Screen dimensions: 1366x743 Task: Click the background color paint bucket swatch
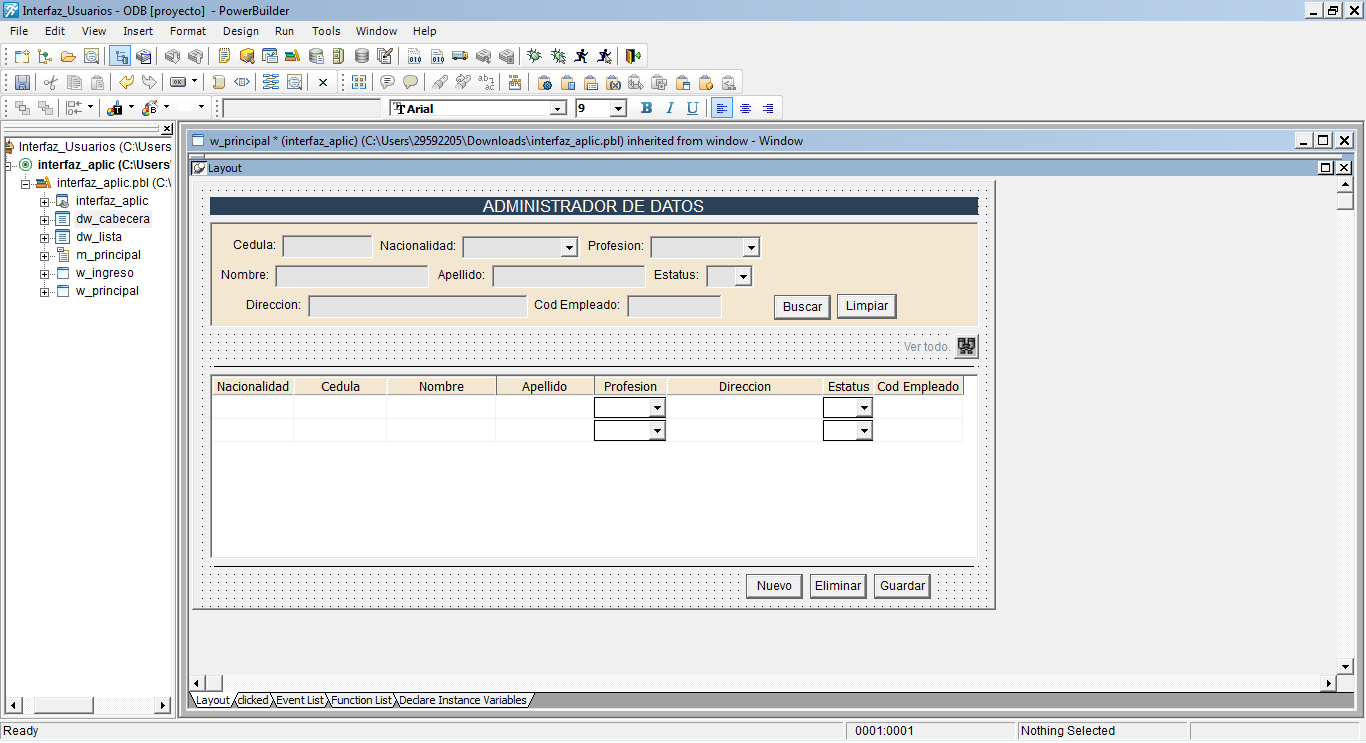(150, 108)
